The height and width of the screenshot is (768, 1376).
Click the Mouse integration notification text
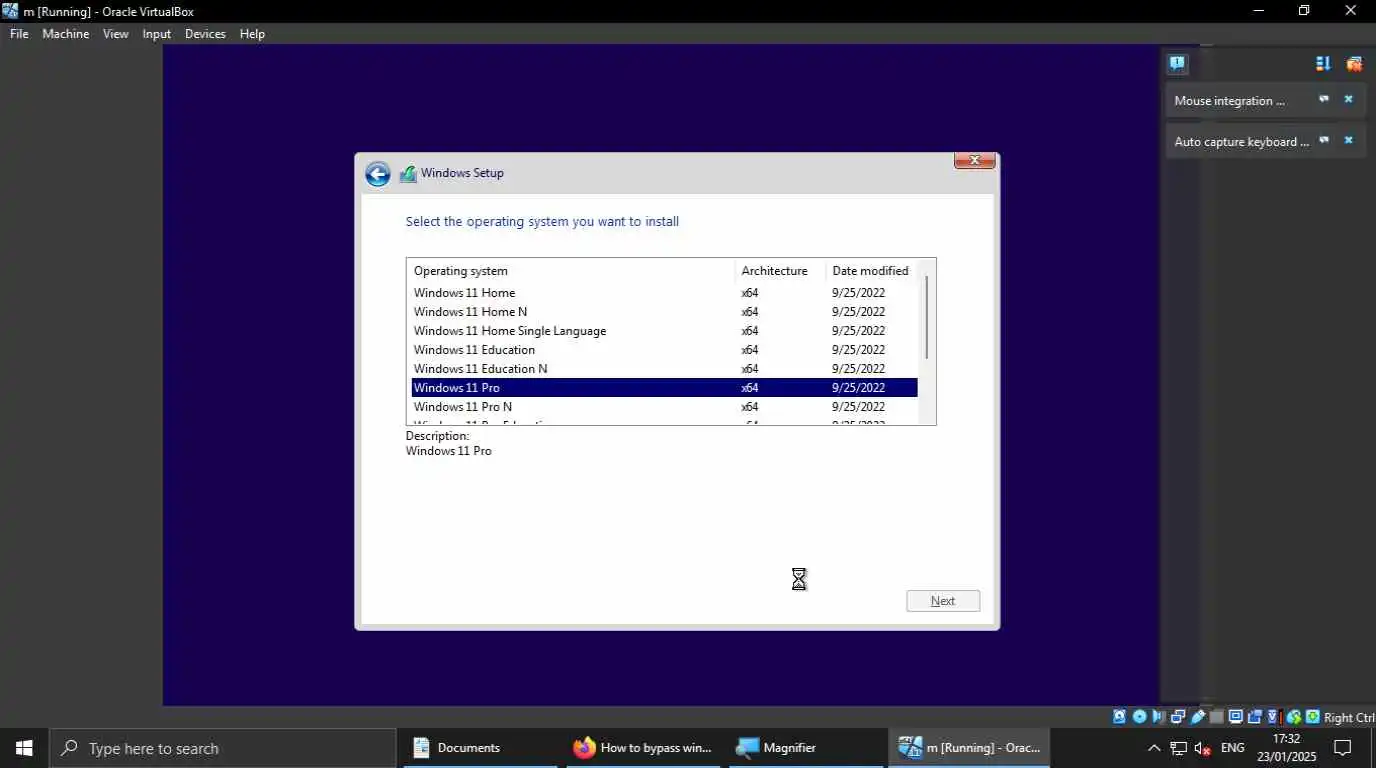coord(1229,101)
